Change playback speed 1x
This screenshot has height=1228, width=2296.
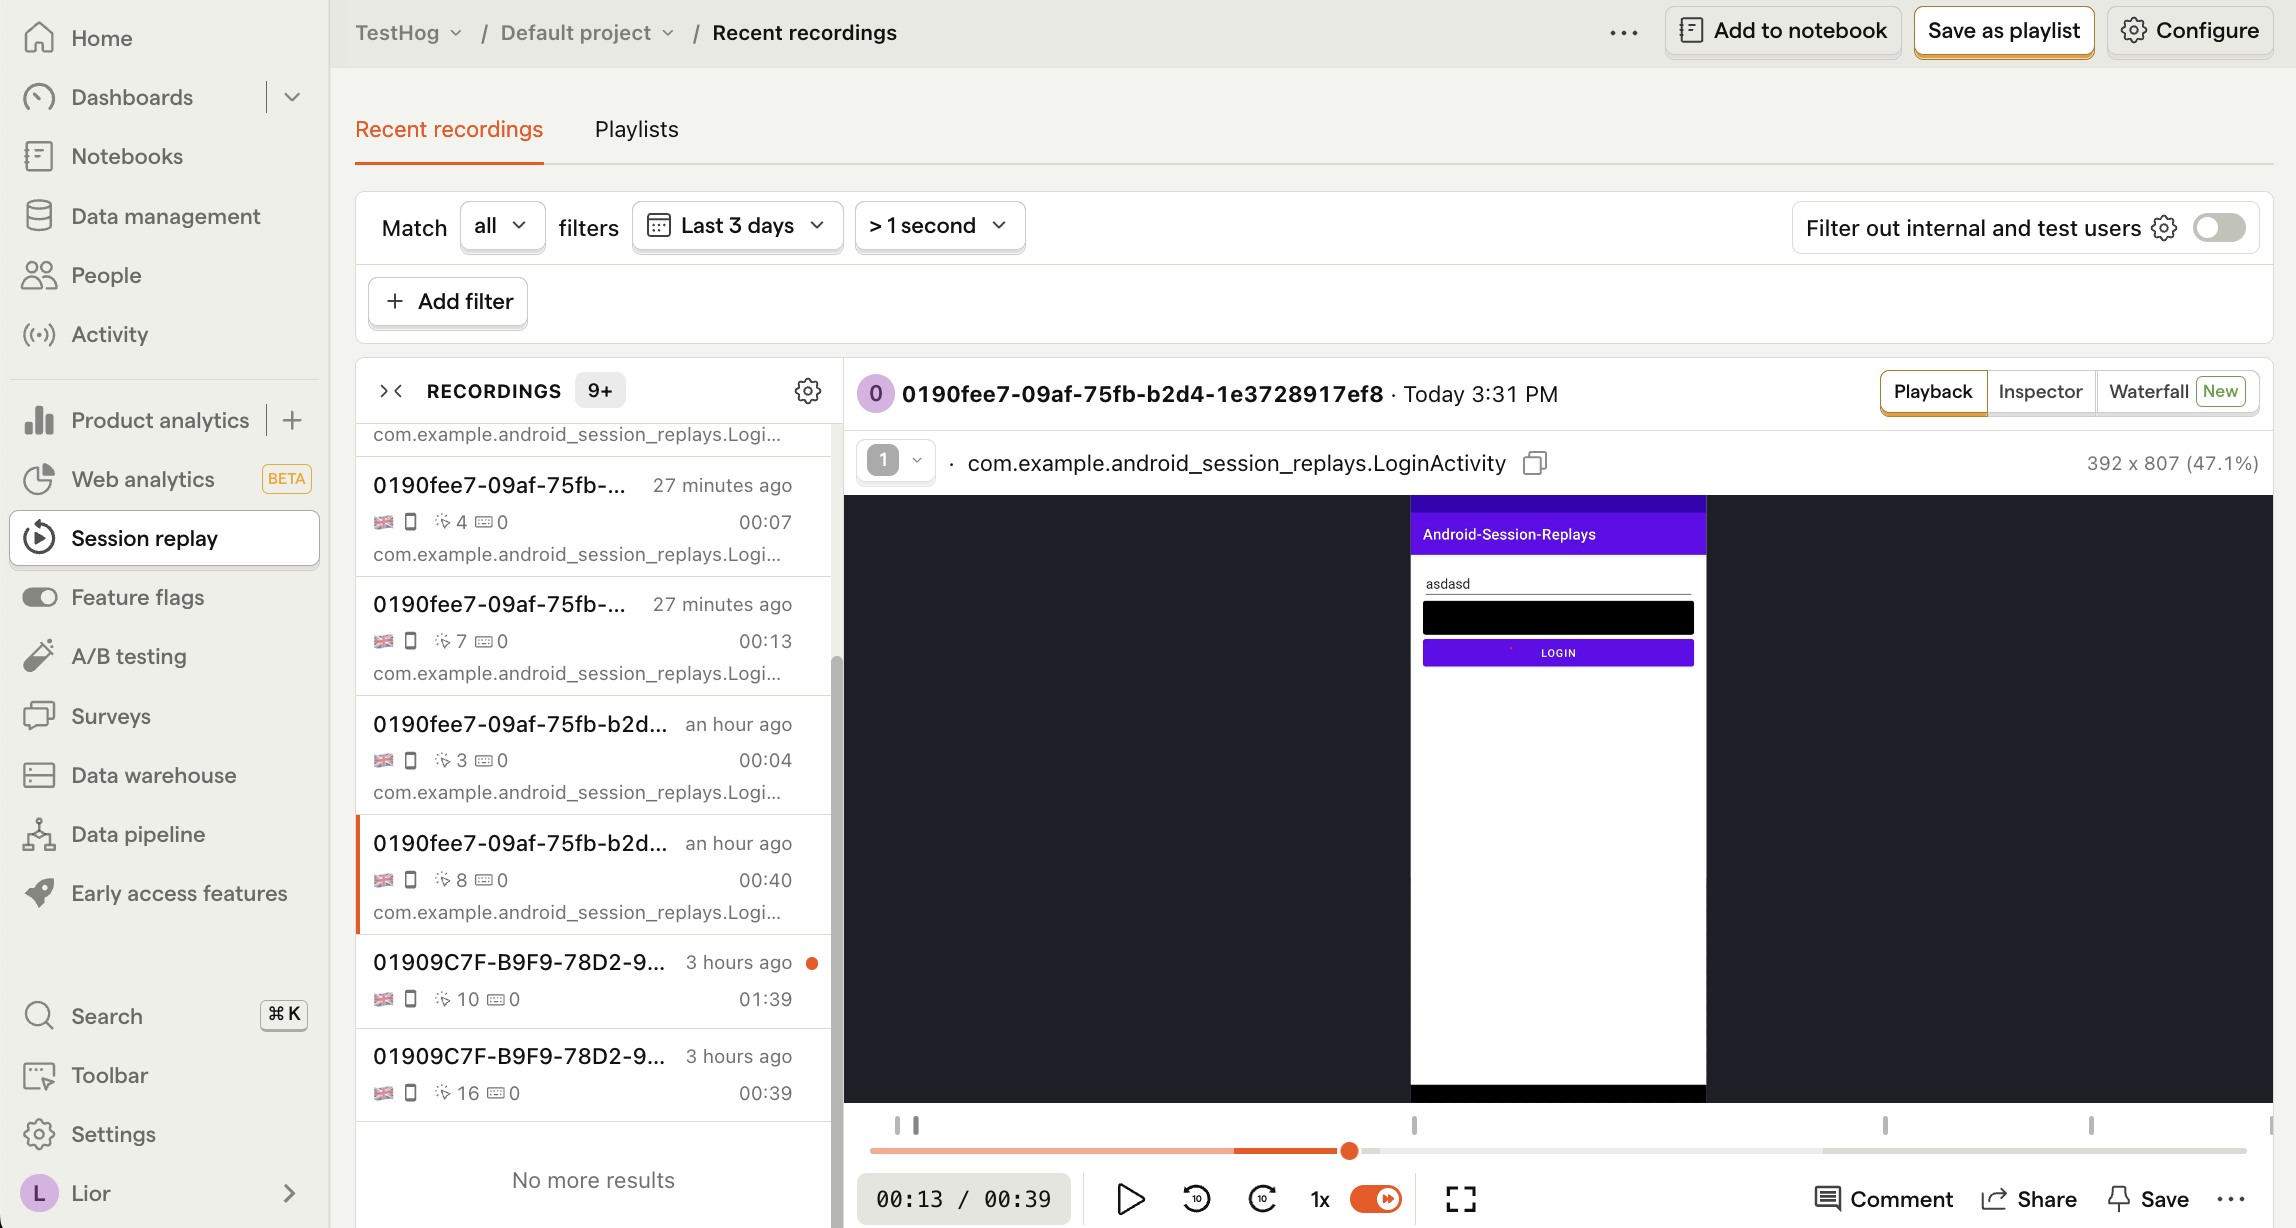(1320, 1199)
